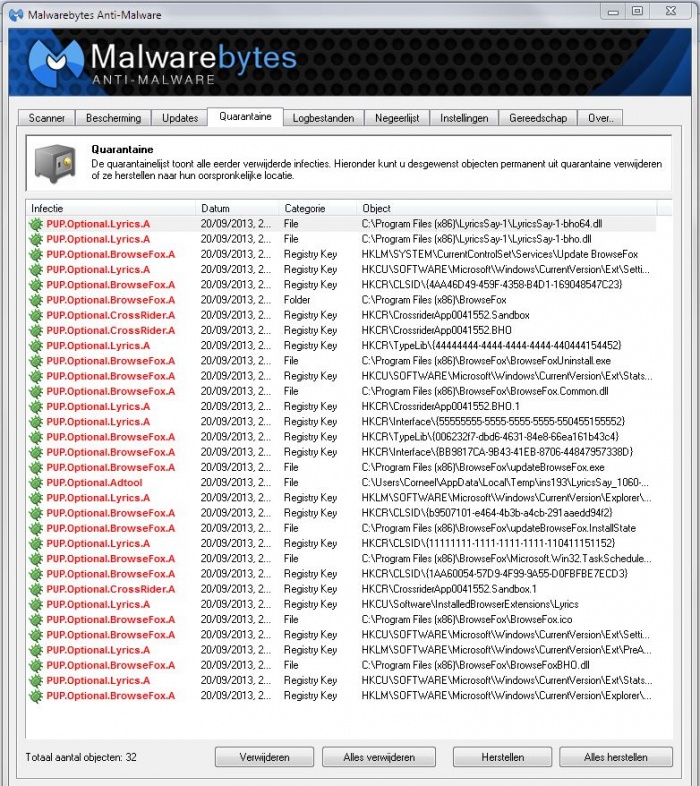Switch to the Bescherming tab
Image resolution: width=700 pixels, height=786 pixels.
point(113,118)
